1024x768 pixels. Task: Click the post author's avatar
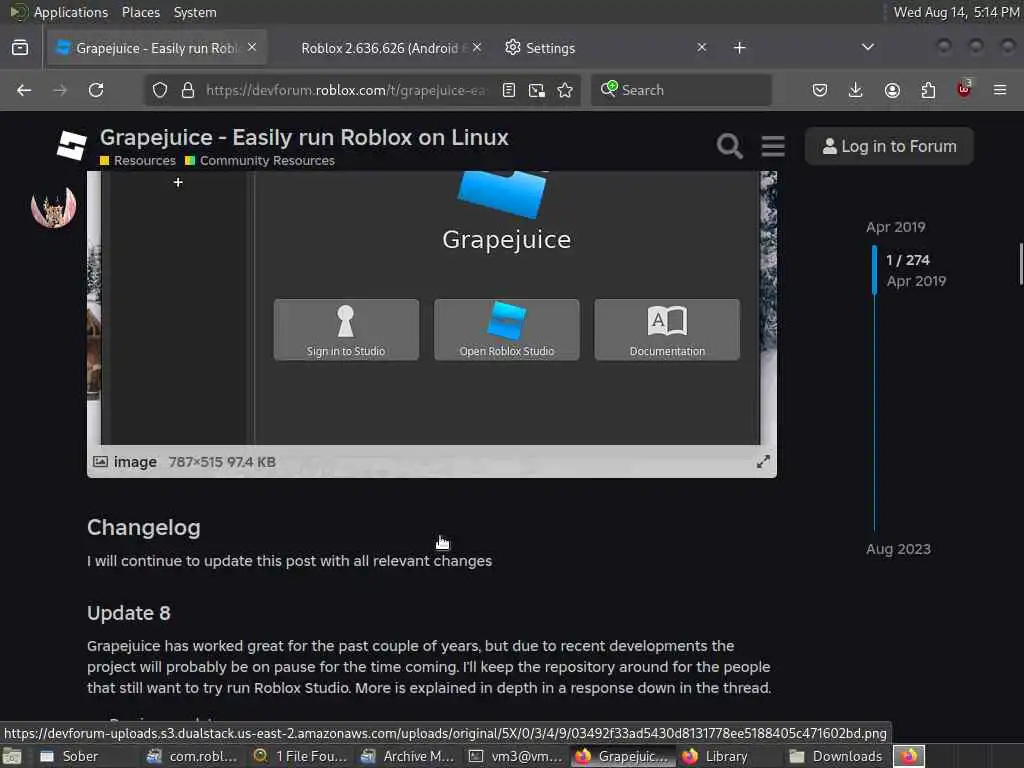(54, 207)
